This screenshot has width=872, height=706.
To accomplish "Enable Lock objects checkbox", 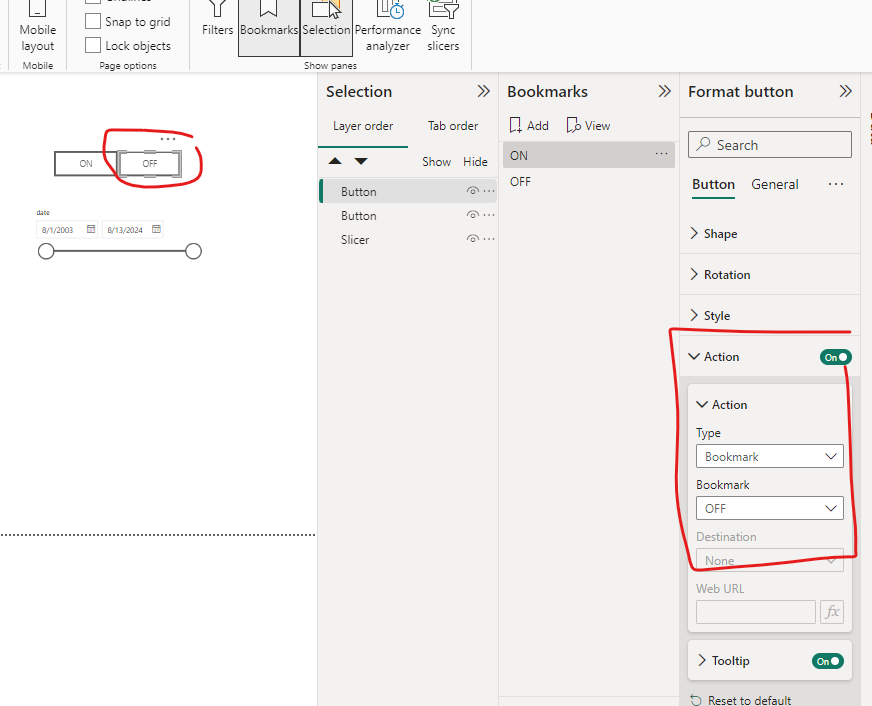I will pyautogui.click(x=93, y=45).
